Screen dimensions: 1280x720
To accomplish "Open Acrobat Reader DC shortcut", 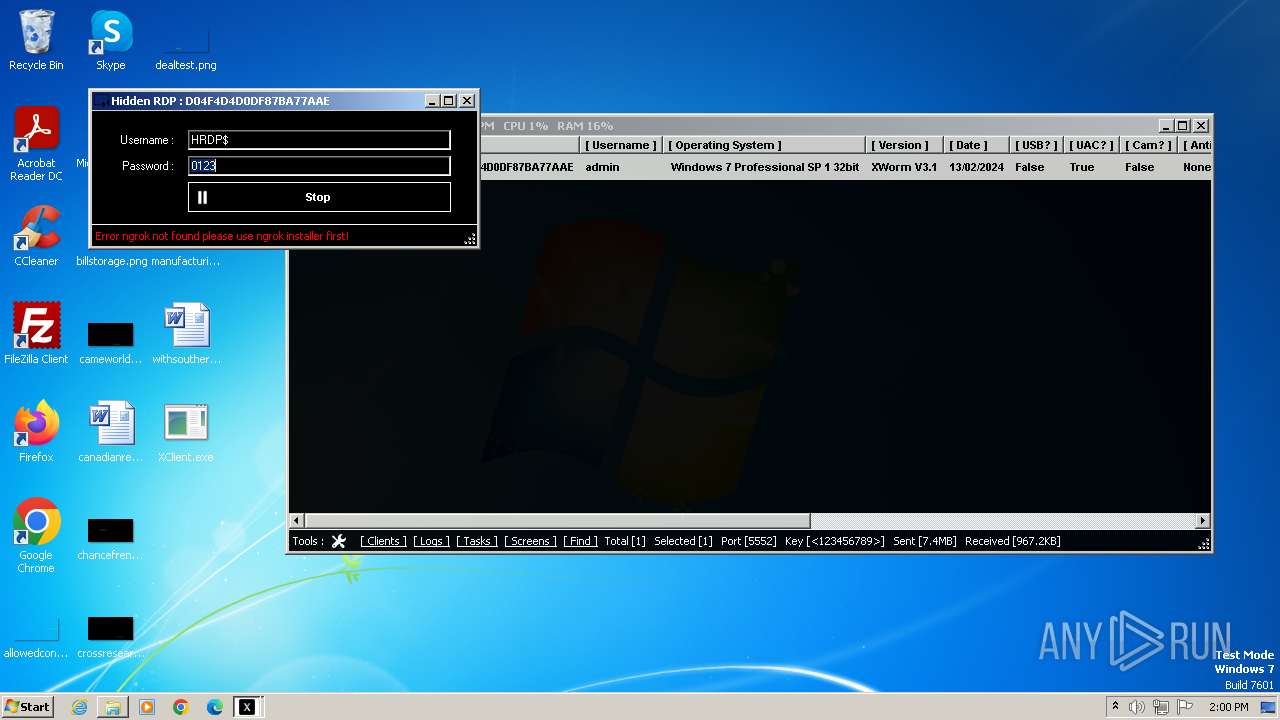I will click(36, 144).
